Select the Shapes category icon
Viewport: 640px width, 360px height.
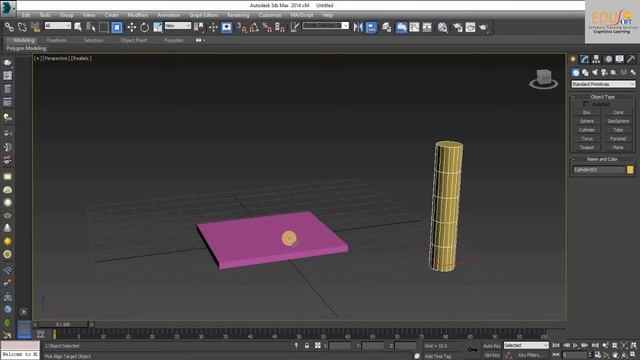click(585, 72)
